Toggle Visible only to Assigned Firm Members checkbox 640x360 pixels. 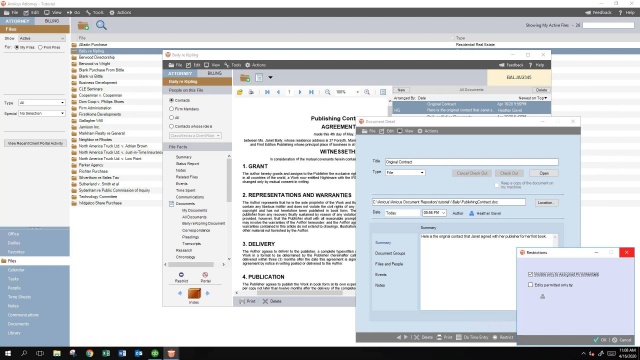coord(530,274)
